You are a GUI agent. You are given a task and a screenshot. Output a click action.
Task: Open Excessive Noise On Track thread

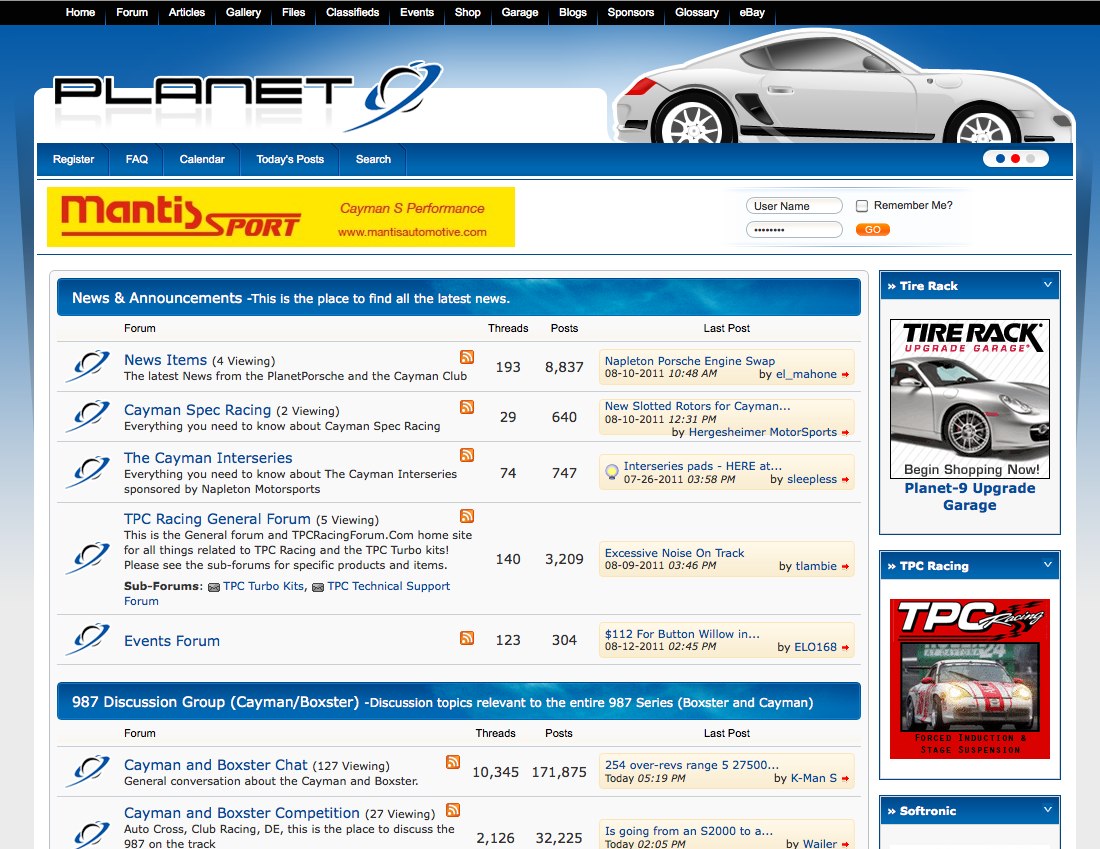pyautogui.click(x=674, y=553)
